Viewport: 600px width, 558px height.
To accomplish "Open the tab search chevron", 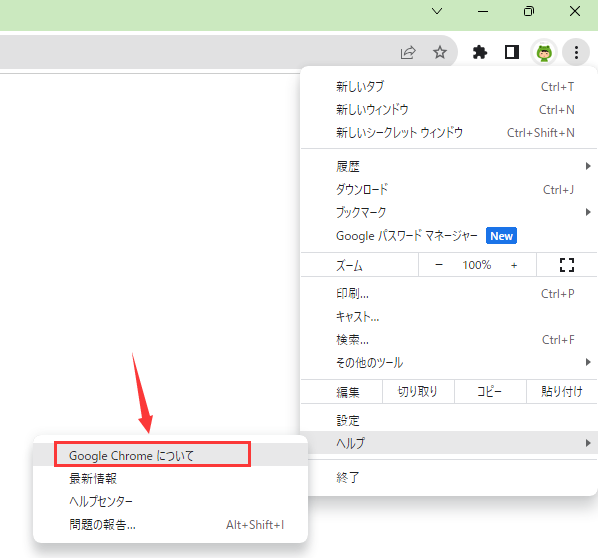I will [437, 11].
